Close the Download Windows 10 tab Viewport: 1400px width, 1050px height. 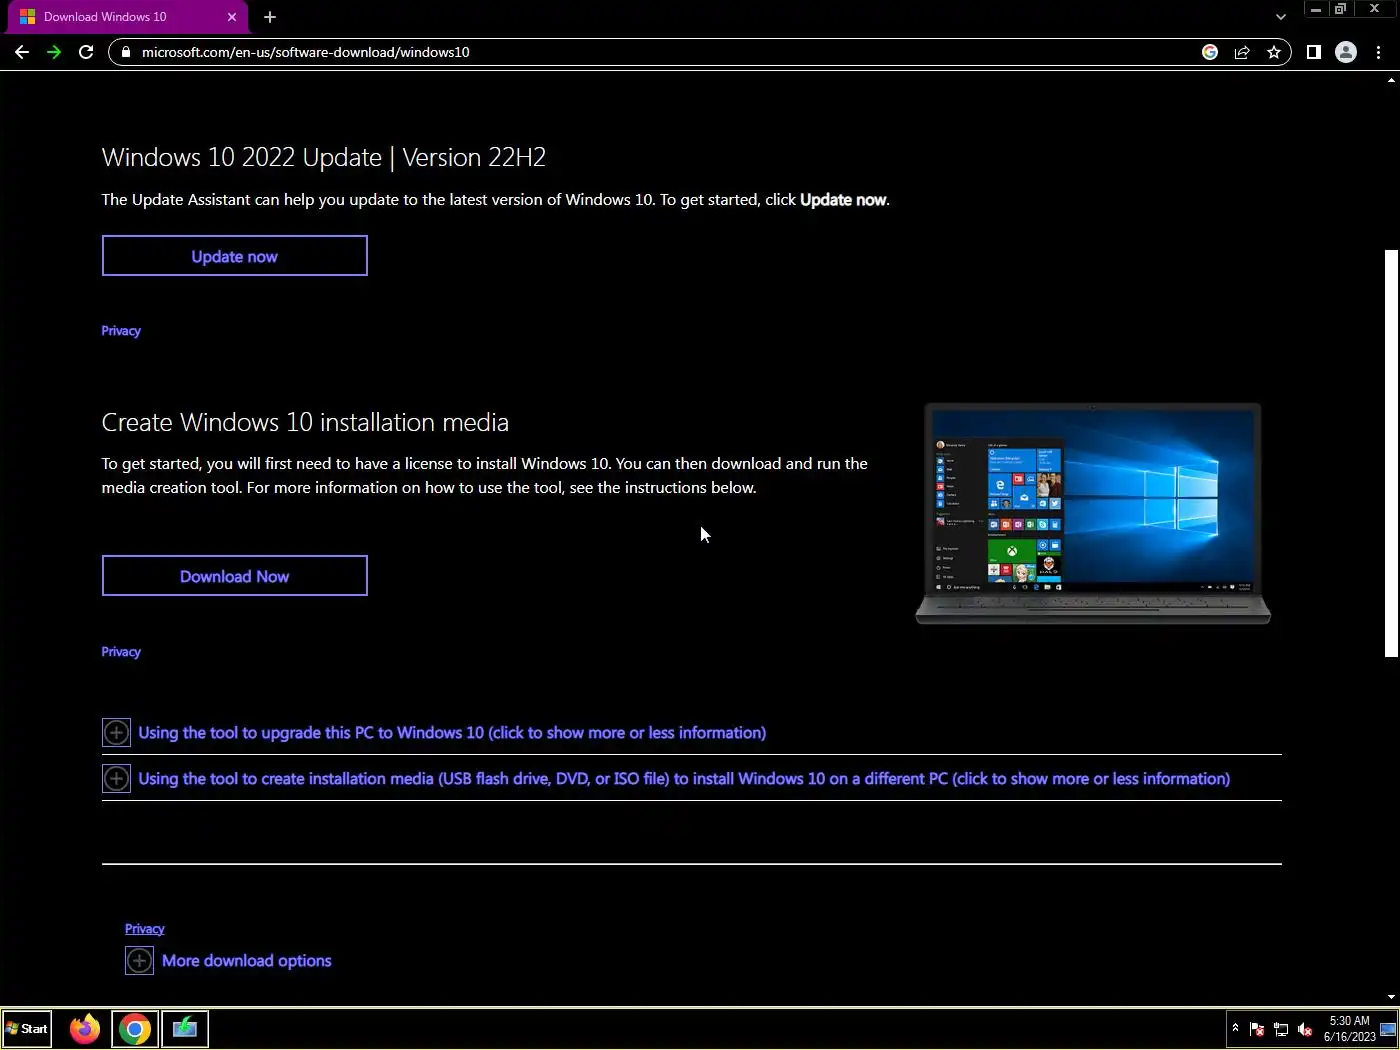click(232, 17)
